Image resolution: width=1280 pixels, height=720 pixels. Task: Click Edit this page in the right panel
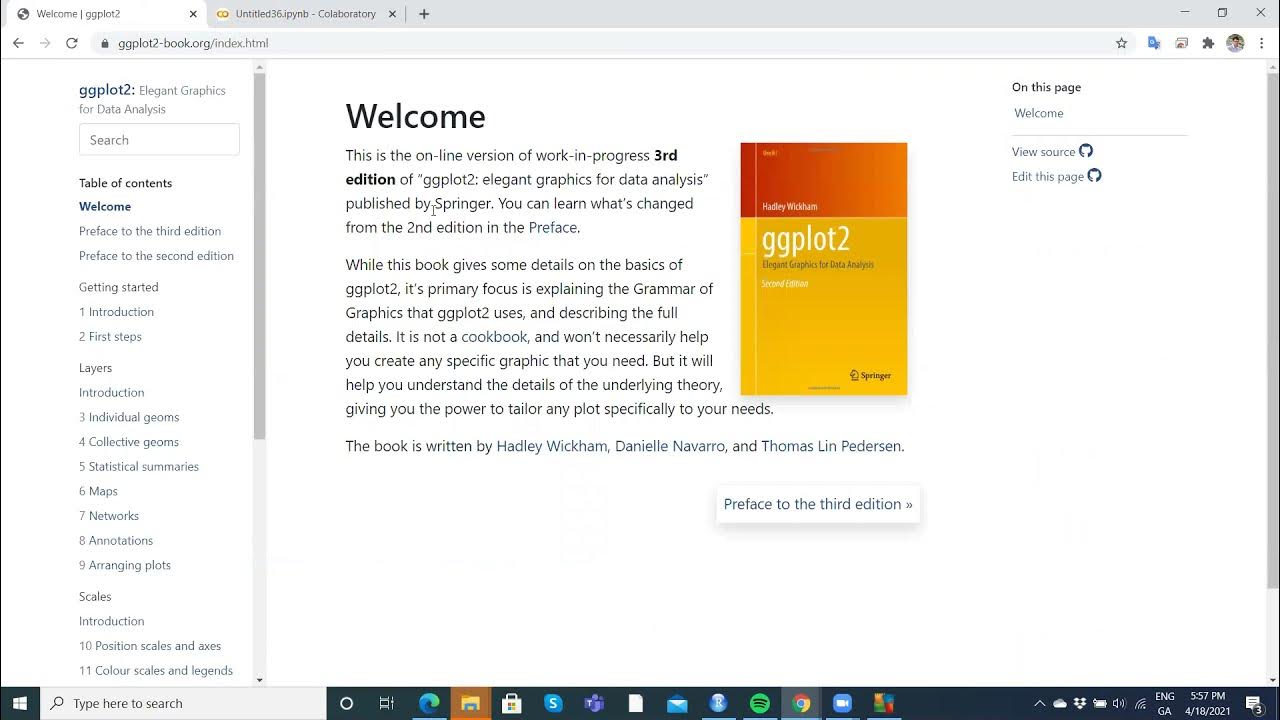(x=1048, y=176)
